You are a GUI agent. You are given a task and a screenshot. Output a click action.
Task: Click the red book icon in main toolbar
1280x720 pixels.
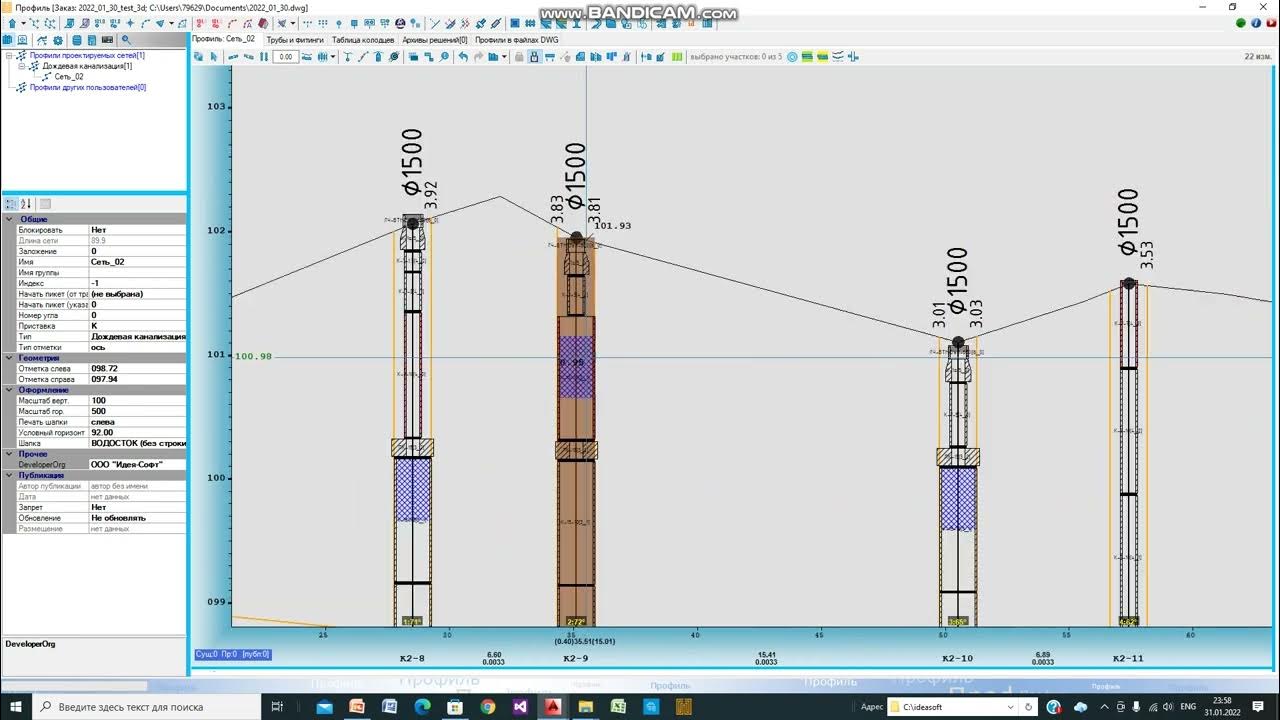pos(263,22)
